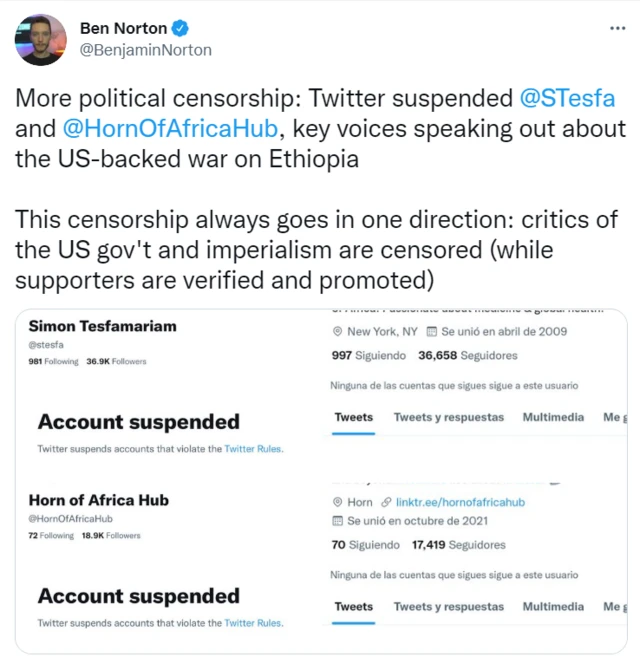The height and width of the screenshot is (657, 640).
Task: Click calendar icon beside "Se unió en abril de 2009"
Action: [x=431, y=331]
